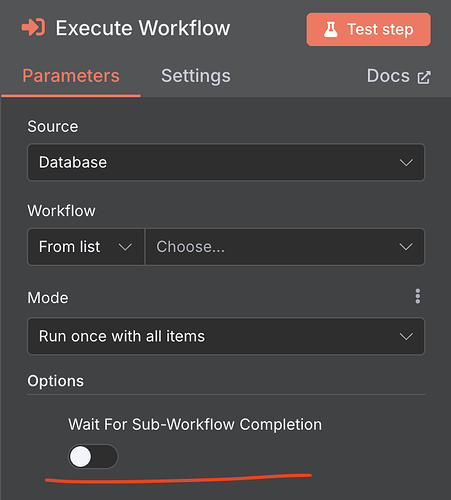Click the chevron arrow in Mode field
The height and width of the screenshot is (500, 451).
click(406, 336)
